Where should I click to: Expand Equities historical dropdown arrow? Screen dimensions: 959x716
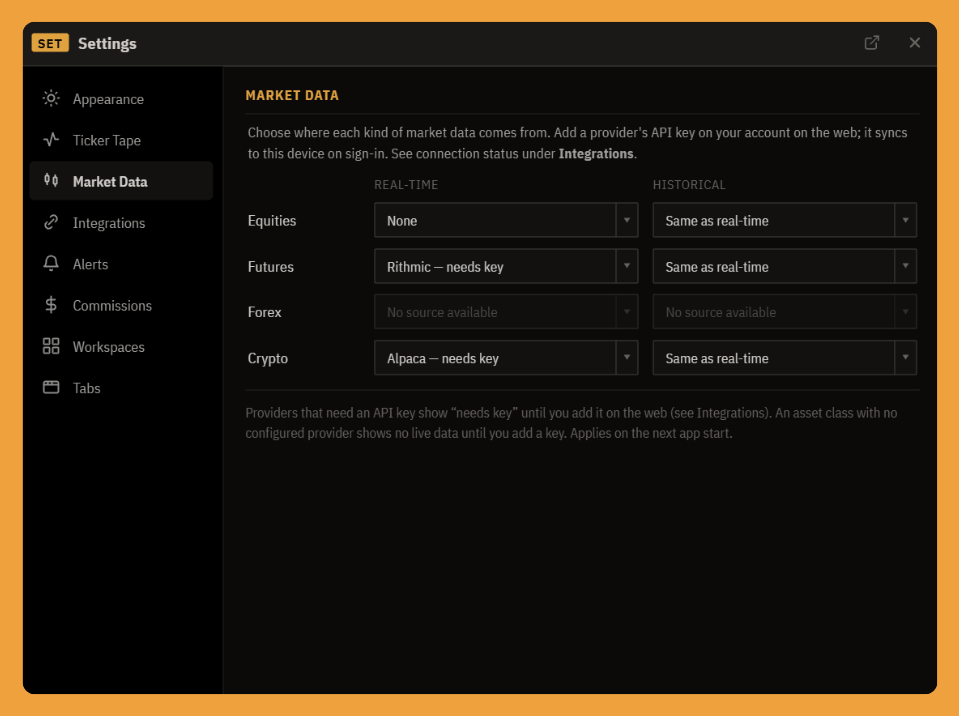905,220
